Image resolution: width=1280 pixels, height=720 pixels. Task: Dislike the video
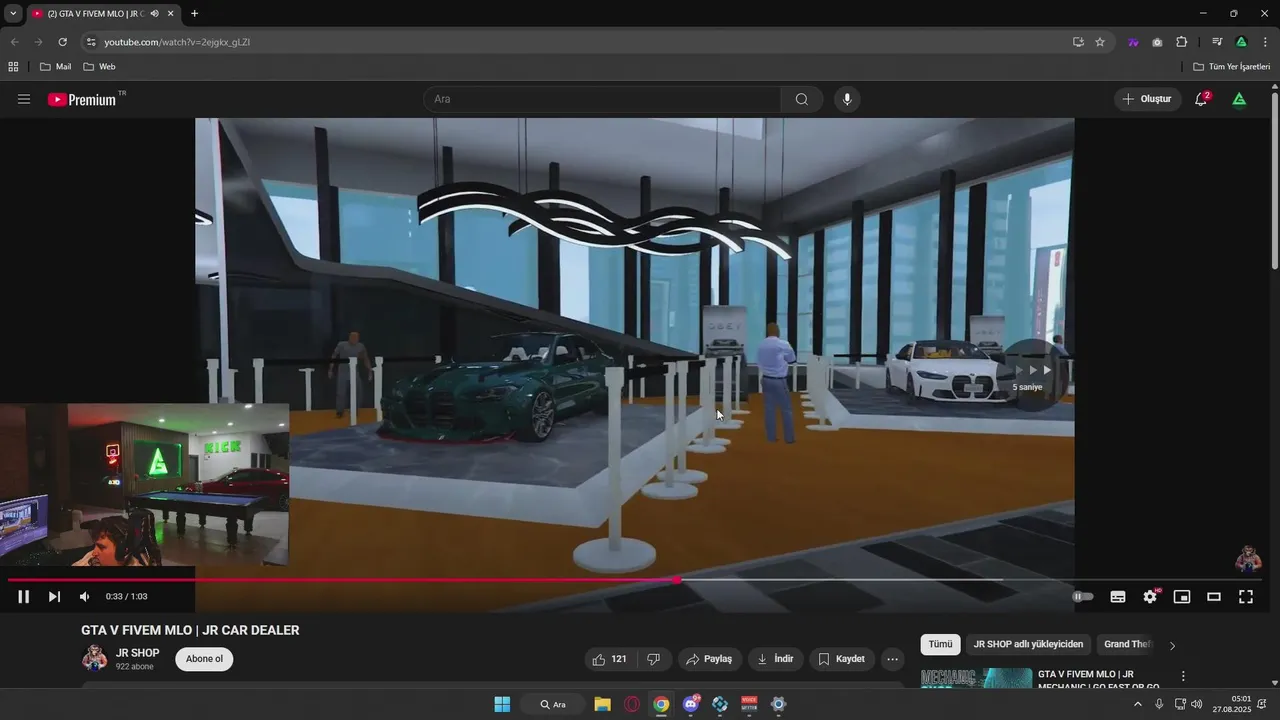pyautogui.click(x=654, y=659)
